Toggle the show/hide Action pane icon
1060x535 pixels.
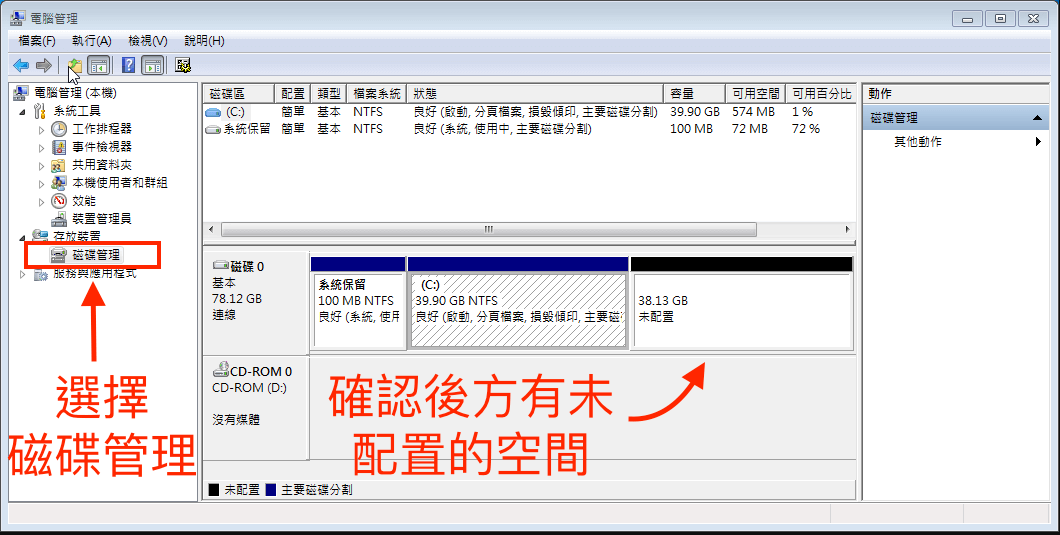(x=153, y=66)
